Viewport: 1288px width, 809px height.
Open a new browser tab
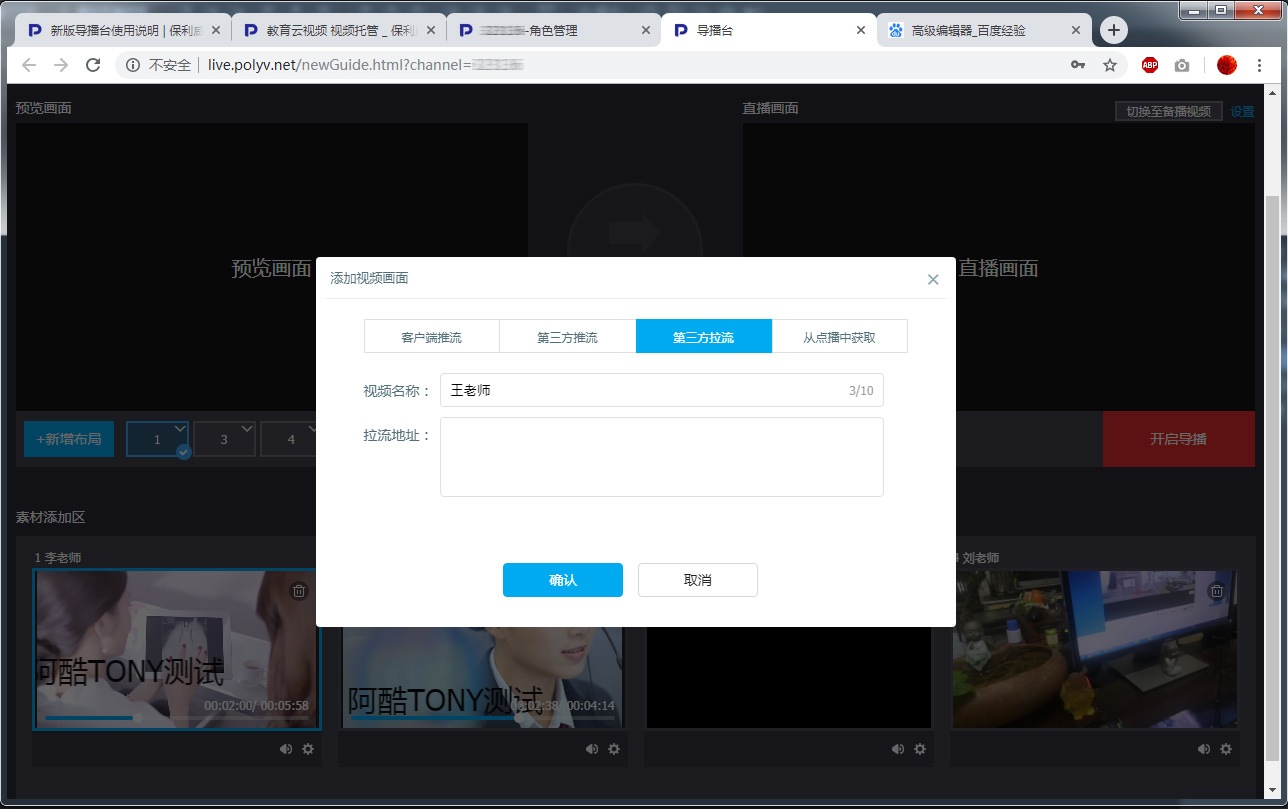pyautogui.click(x=1114, y=30)
